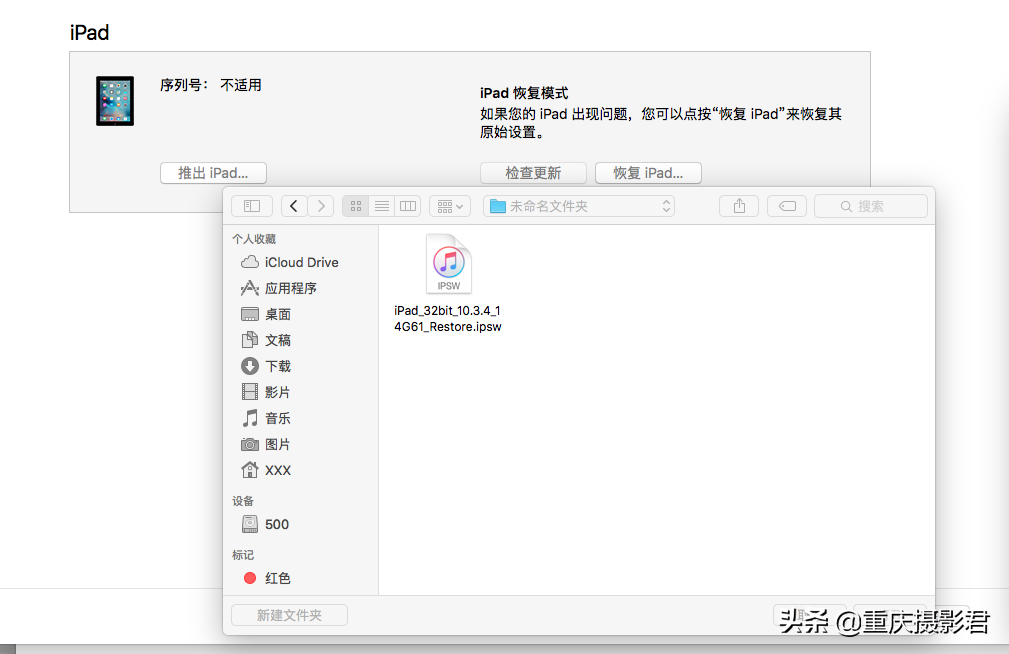
Task: Click the 新建文件夹 button
Action: [289, 615]
